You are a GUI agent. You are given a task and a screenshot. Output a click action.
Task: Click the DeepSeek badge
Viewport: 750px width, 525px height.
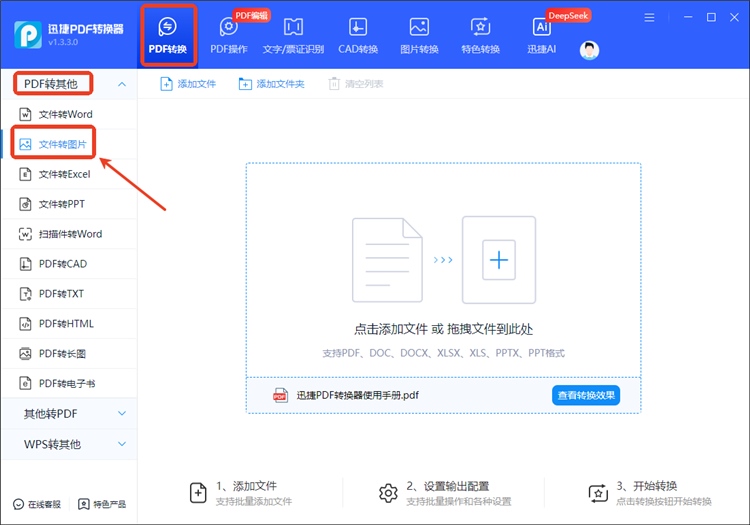pos(568,15)
